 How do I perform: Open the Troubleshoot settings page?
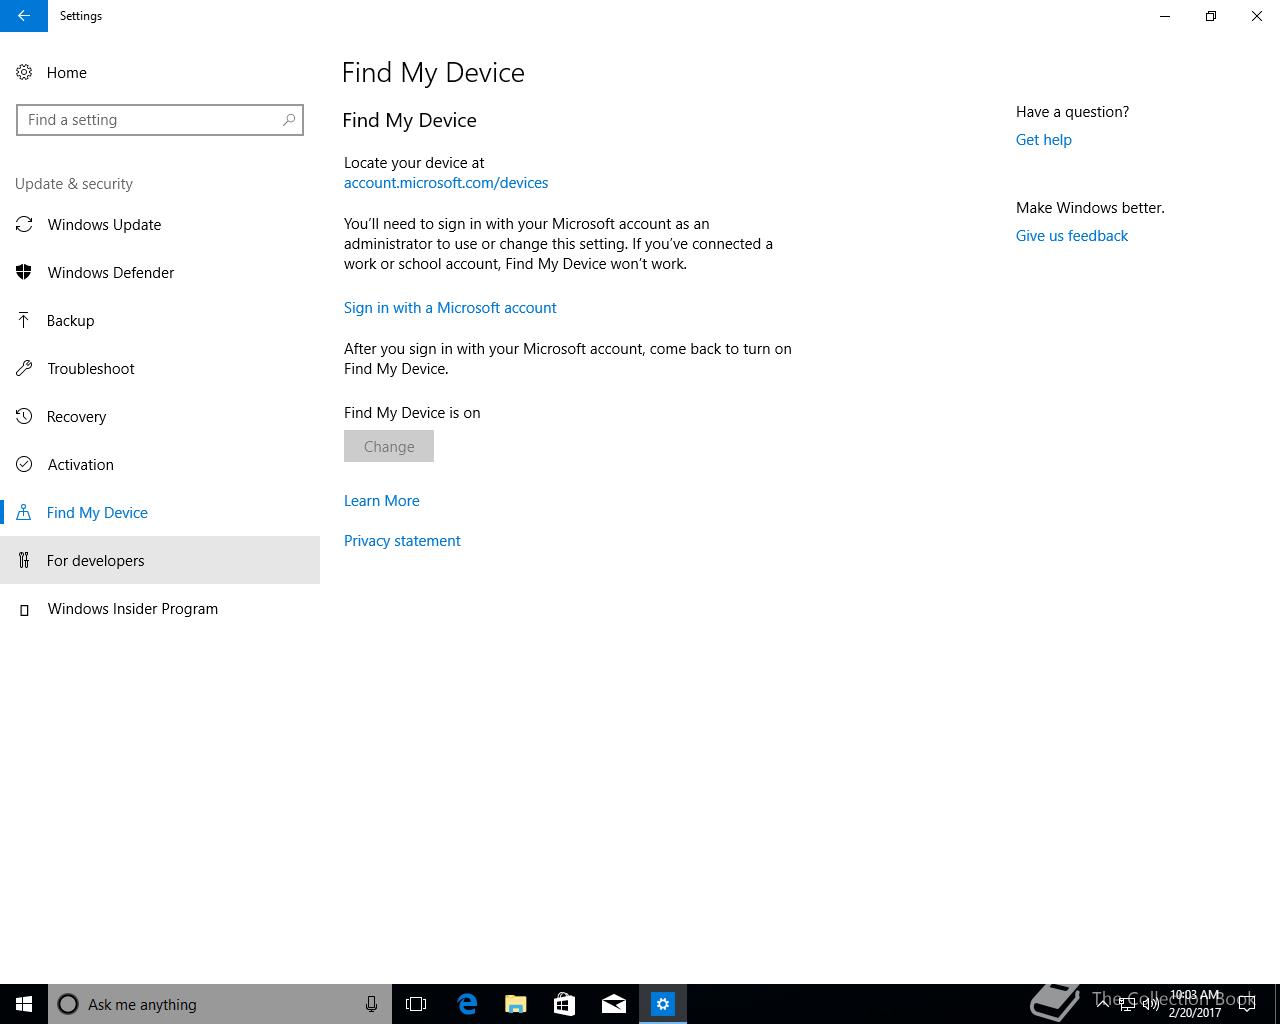pos(160,368)
